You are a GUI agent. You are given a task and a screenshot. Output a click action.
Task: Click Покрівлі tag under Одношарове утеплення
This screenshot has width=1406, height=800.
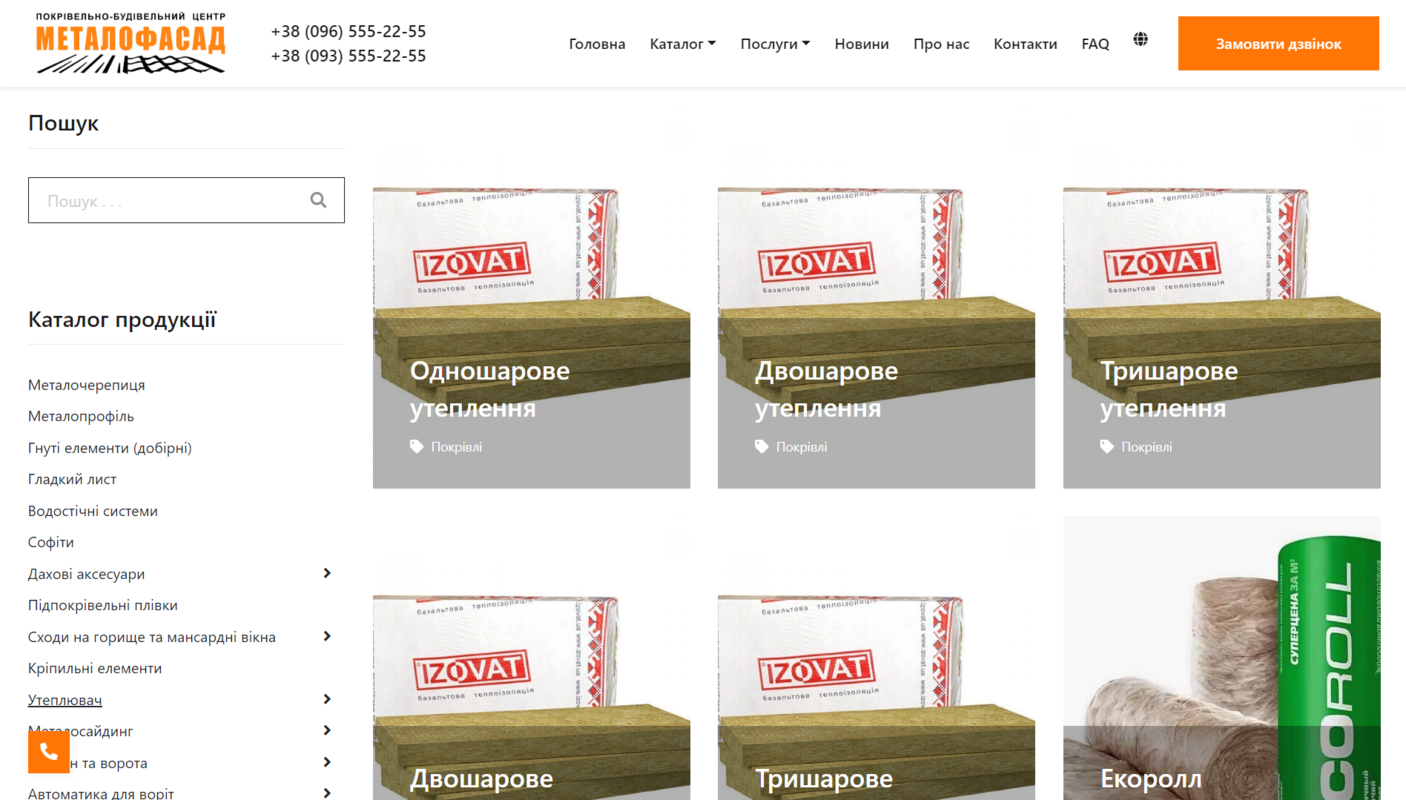point(457,447)
